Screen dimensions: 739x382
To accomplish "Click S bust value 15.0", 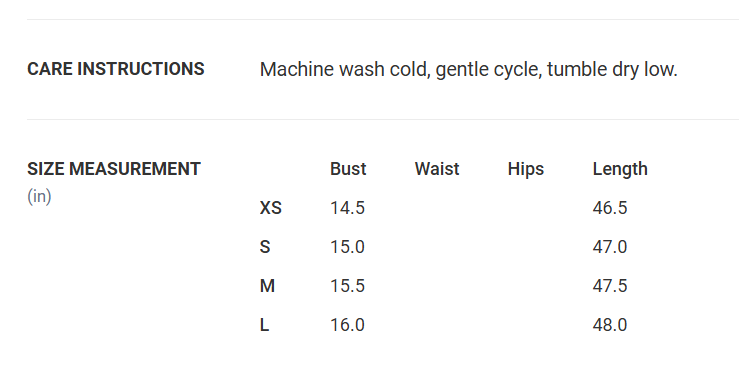I will point(347,247).
